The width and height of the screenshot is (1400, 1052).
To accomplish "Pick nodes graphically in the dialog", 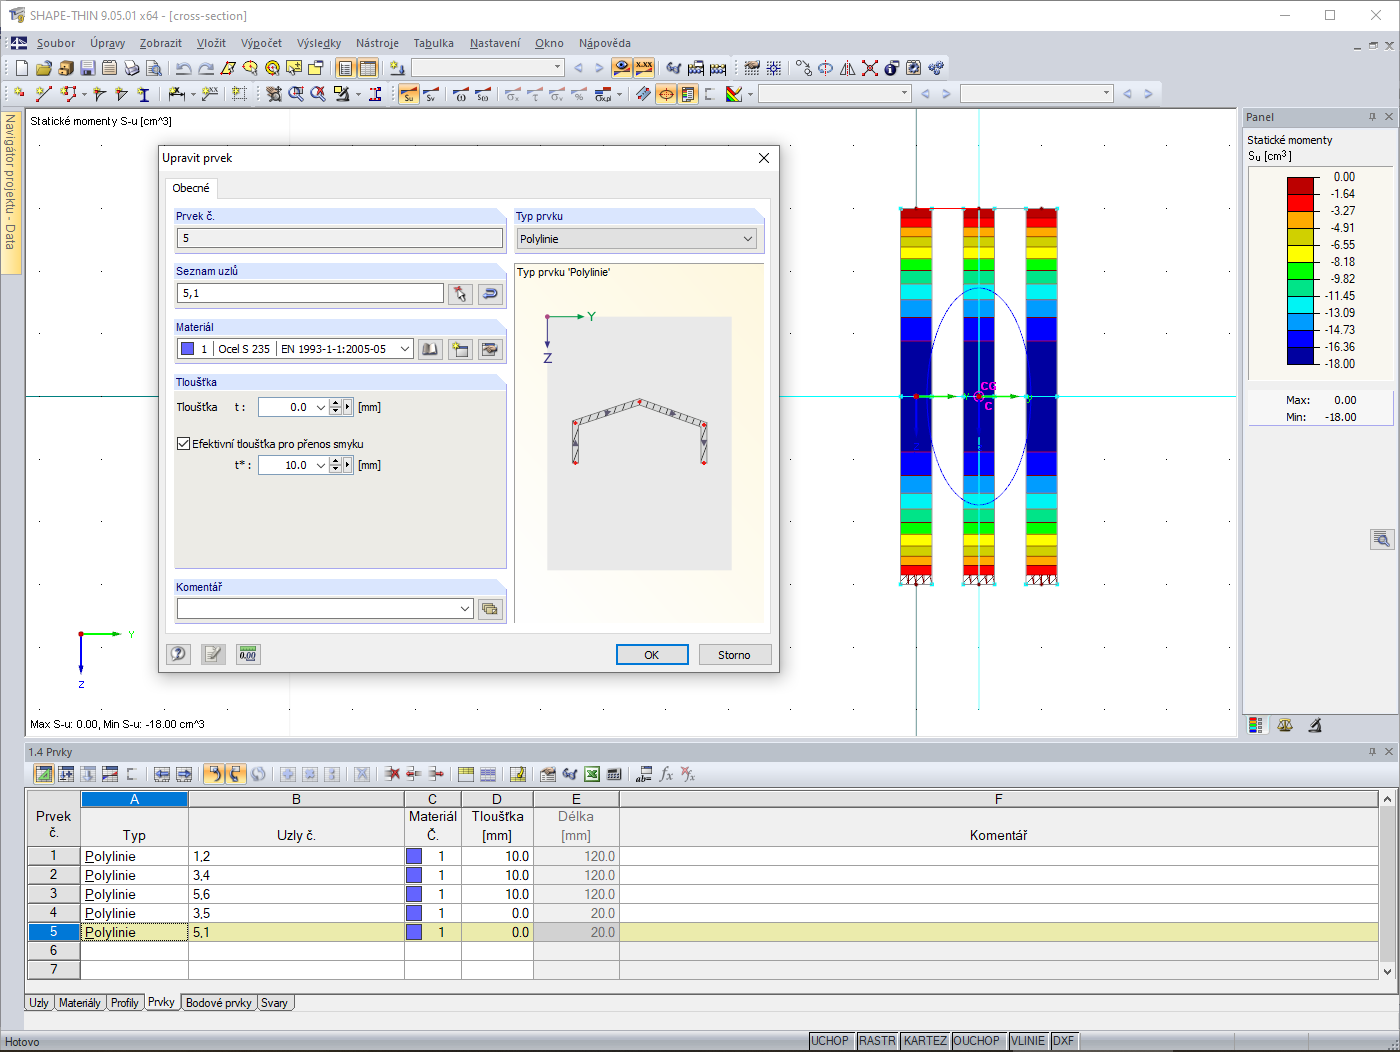I will (460, 293).
